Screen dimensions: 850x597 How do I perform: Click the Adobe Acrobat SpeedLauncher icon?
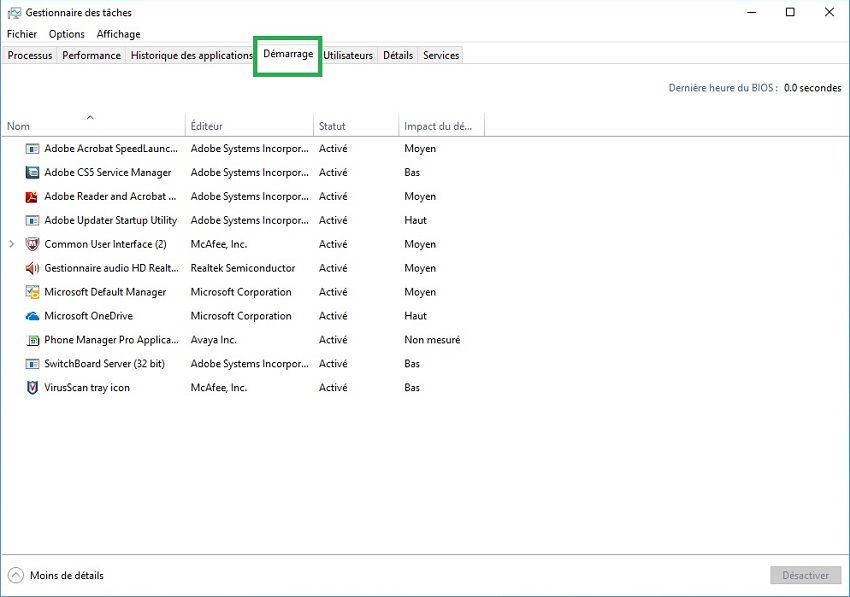pyautogui.click(x=32, y=149)
